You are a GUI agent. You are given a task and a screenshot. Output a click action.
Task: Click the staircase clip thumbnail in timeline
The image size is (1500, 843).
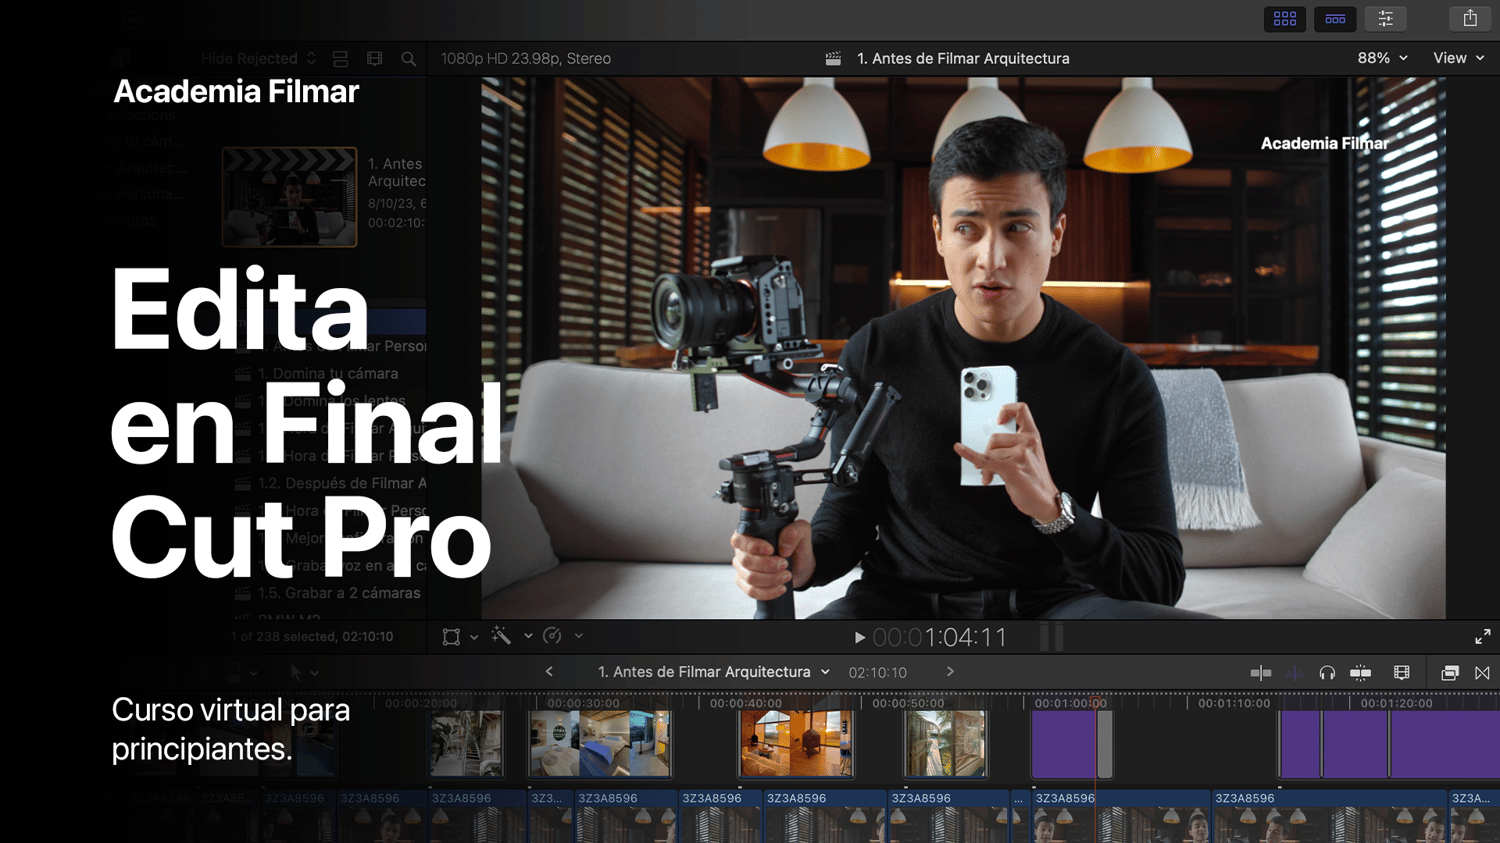(467, 744)
